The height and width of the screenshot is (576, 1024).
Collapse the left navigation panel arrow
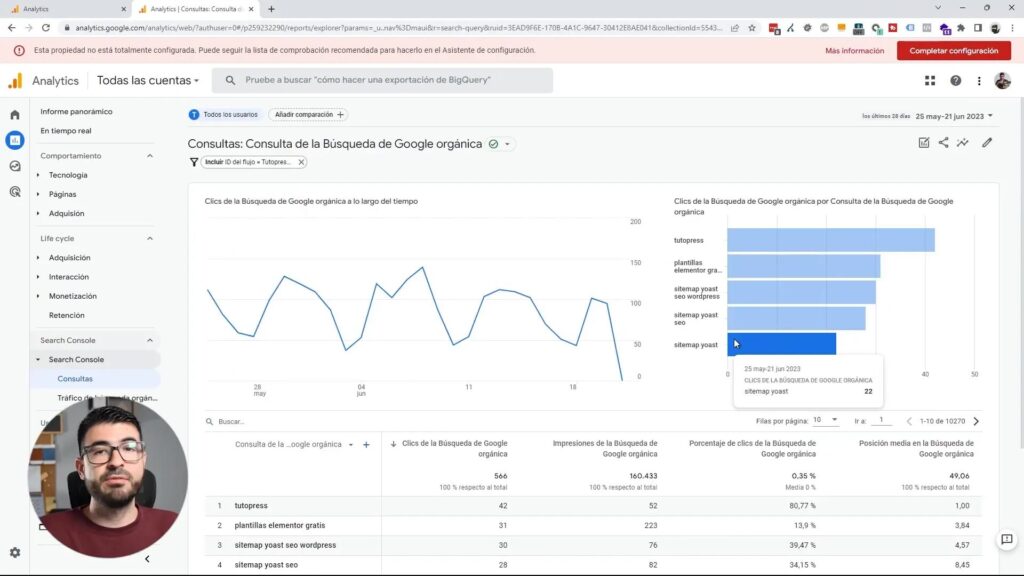147,559
